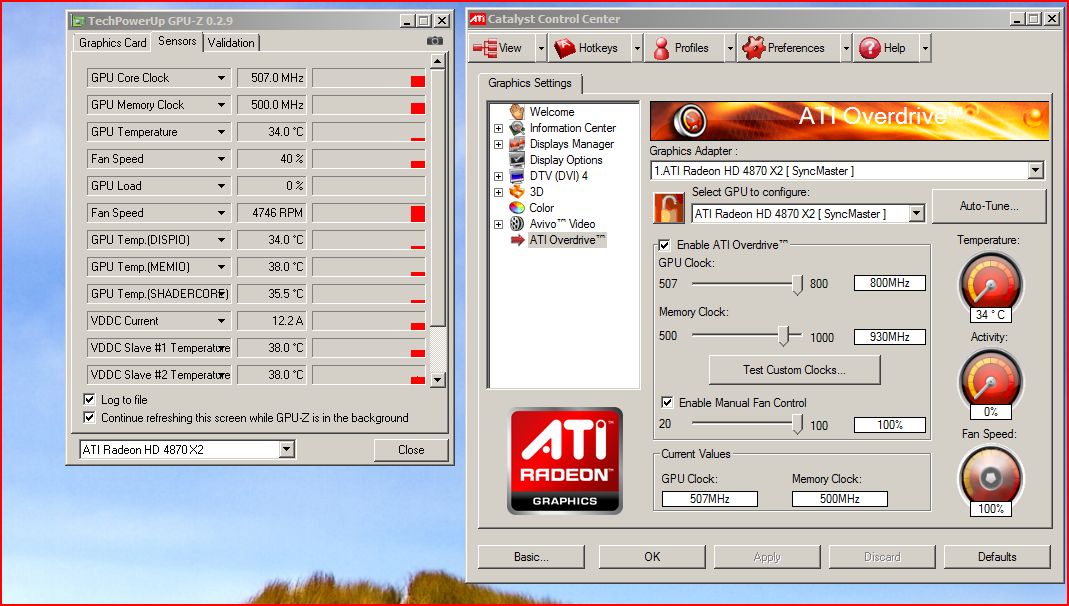The image size is (1069, 606).
Task: Select the Display Options tree icon
Action: pos(517,160)
